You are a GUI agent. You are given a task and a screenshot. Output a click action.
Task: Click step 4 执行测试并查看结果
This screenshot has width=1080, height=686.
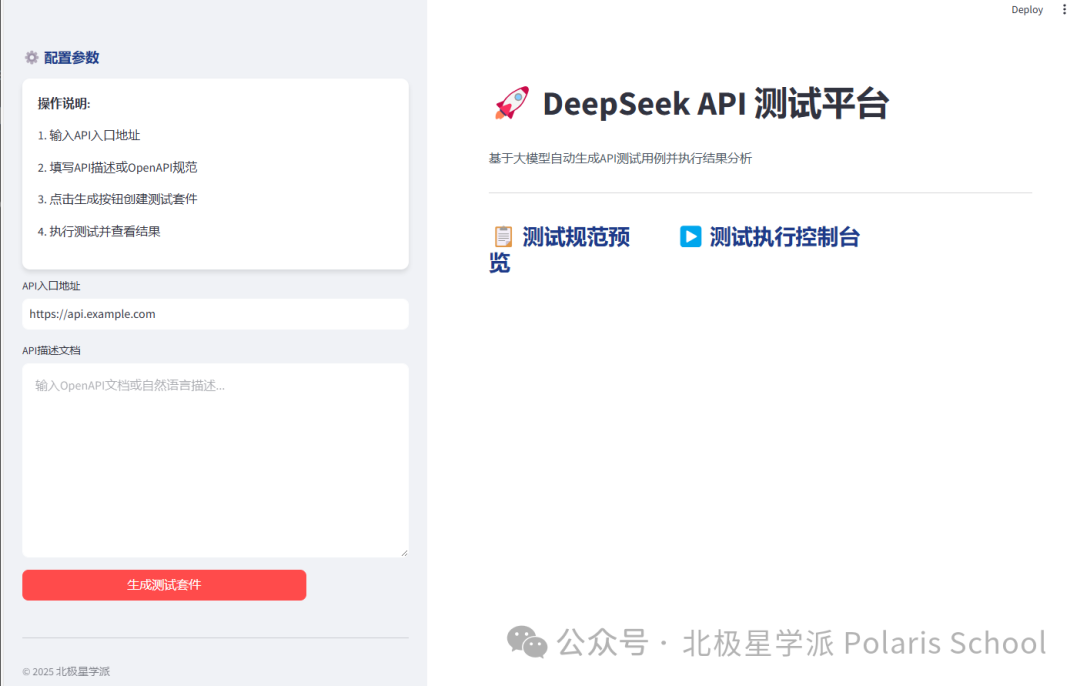98,231
